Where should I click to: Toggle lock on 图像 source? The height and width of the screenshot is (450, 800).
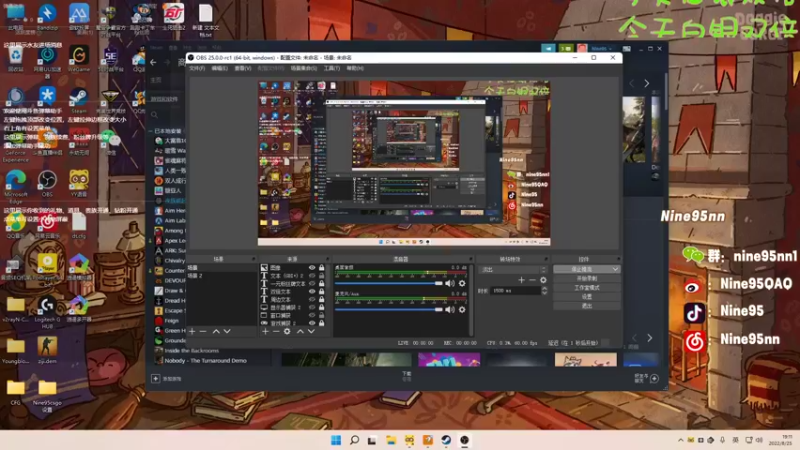321,268
